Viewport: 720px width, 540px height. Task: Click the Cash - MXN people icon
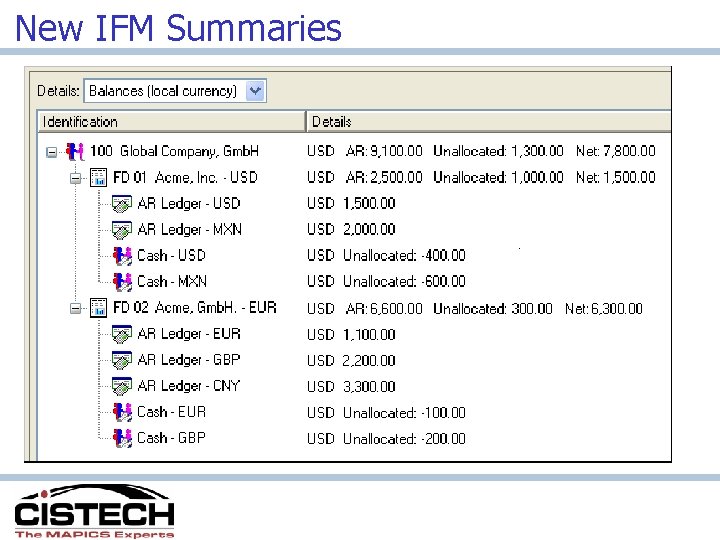click(122, 282)
